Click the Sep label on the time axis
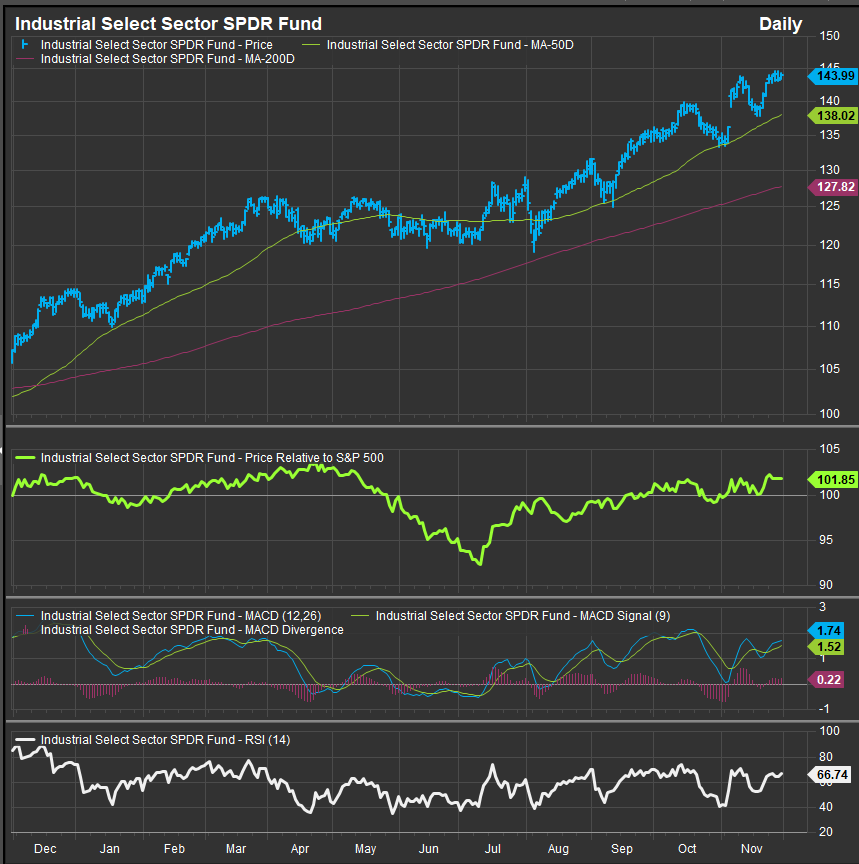859x864 pixels. coord(622,849)
